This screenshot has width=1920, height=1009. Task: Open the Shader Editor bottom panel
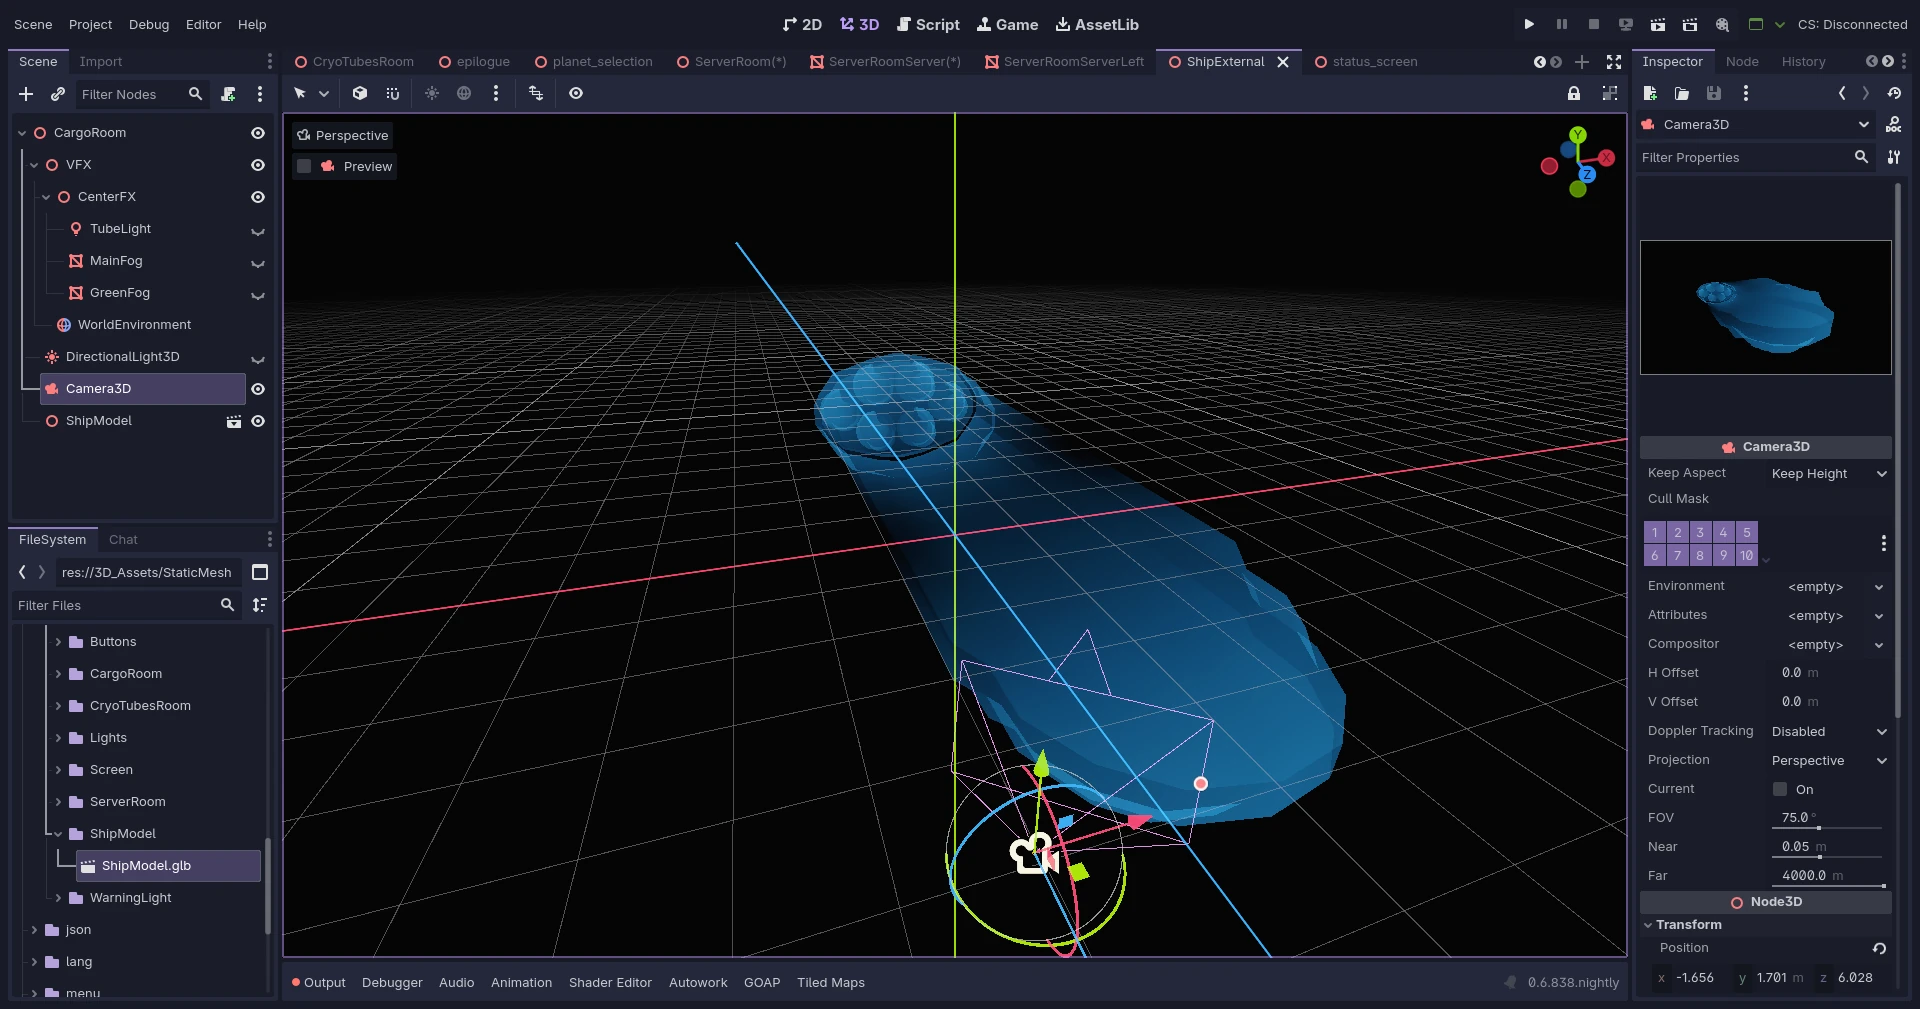pos(610,983)
